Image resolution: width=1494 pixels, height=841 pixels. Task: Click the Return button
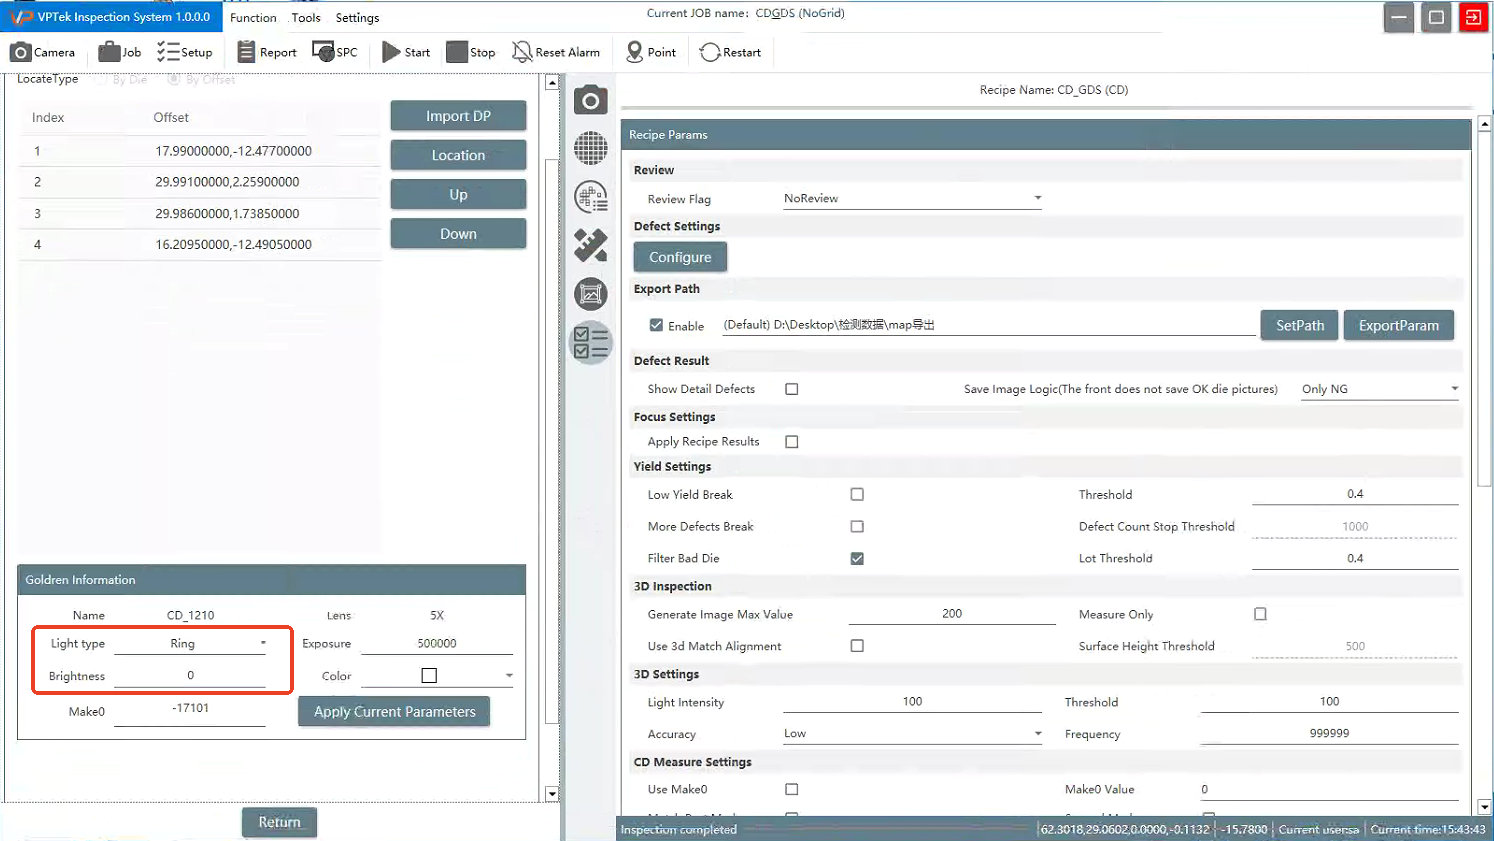[279, 822]
